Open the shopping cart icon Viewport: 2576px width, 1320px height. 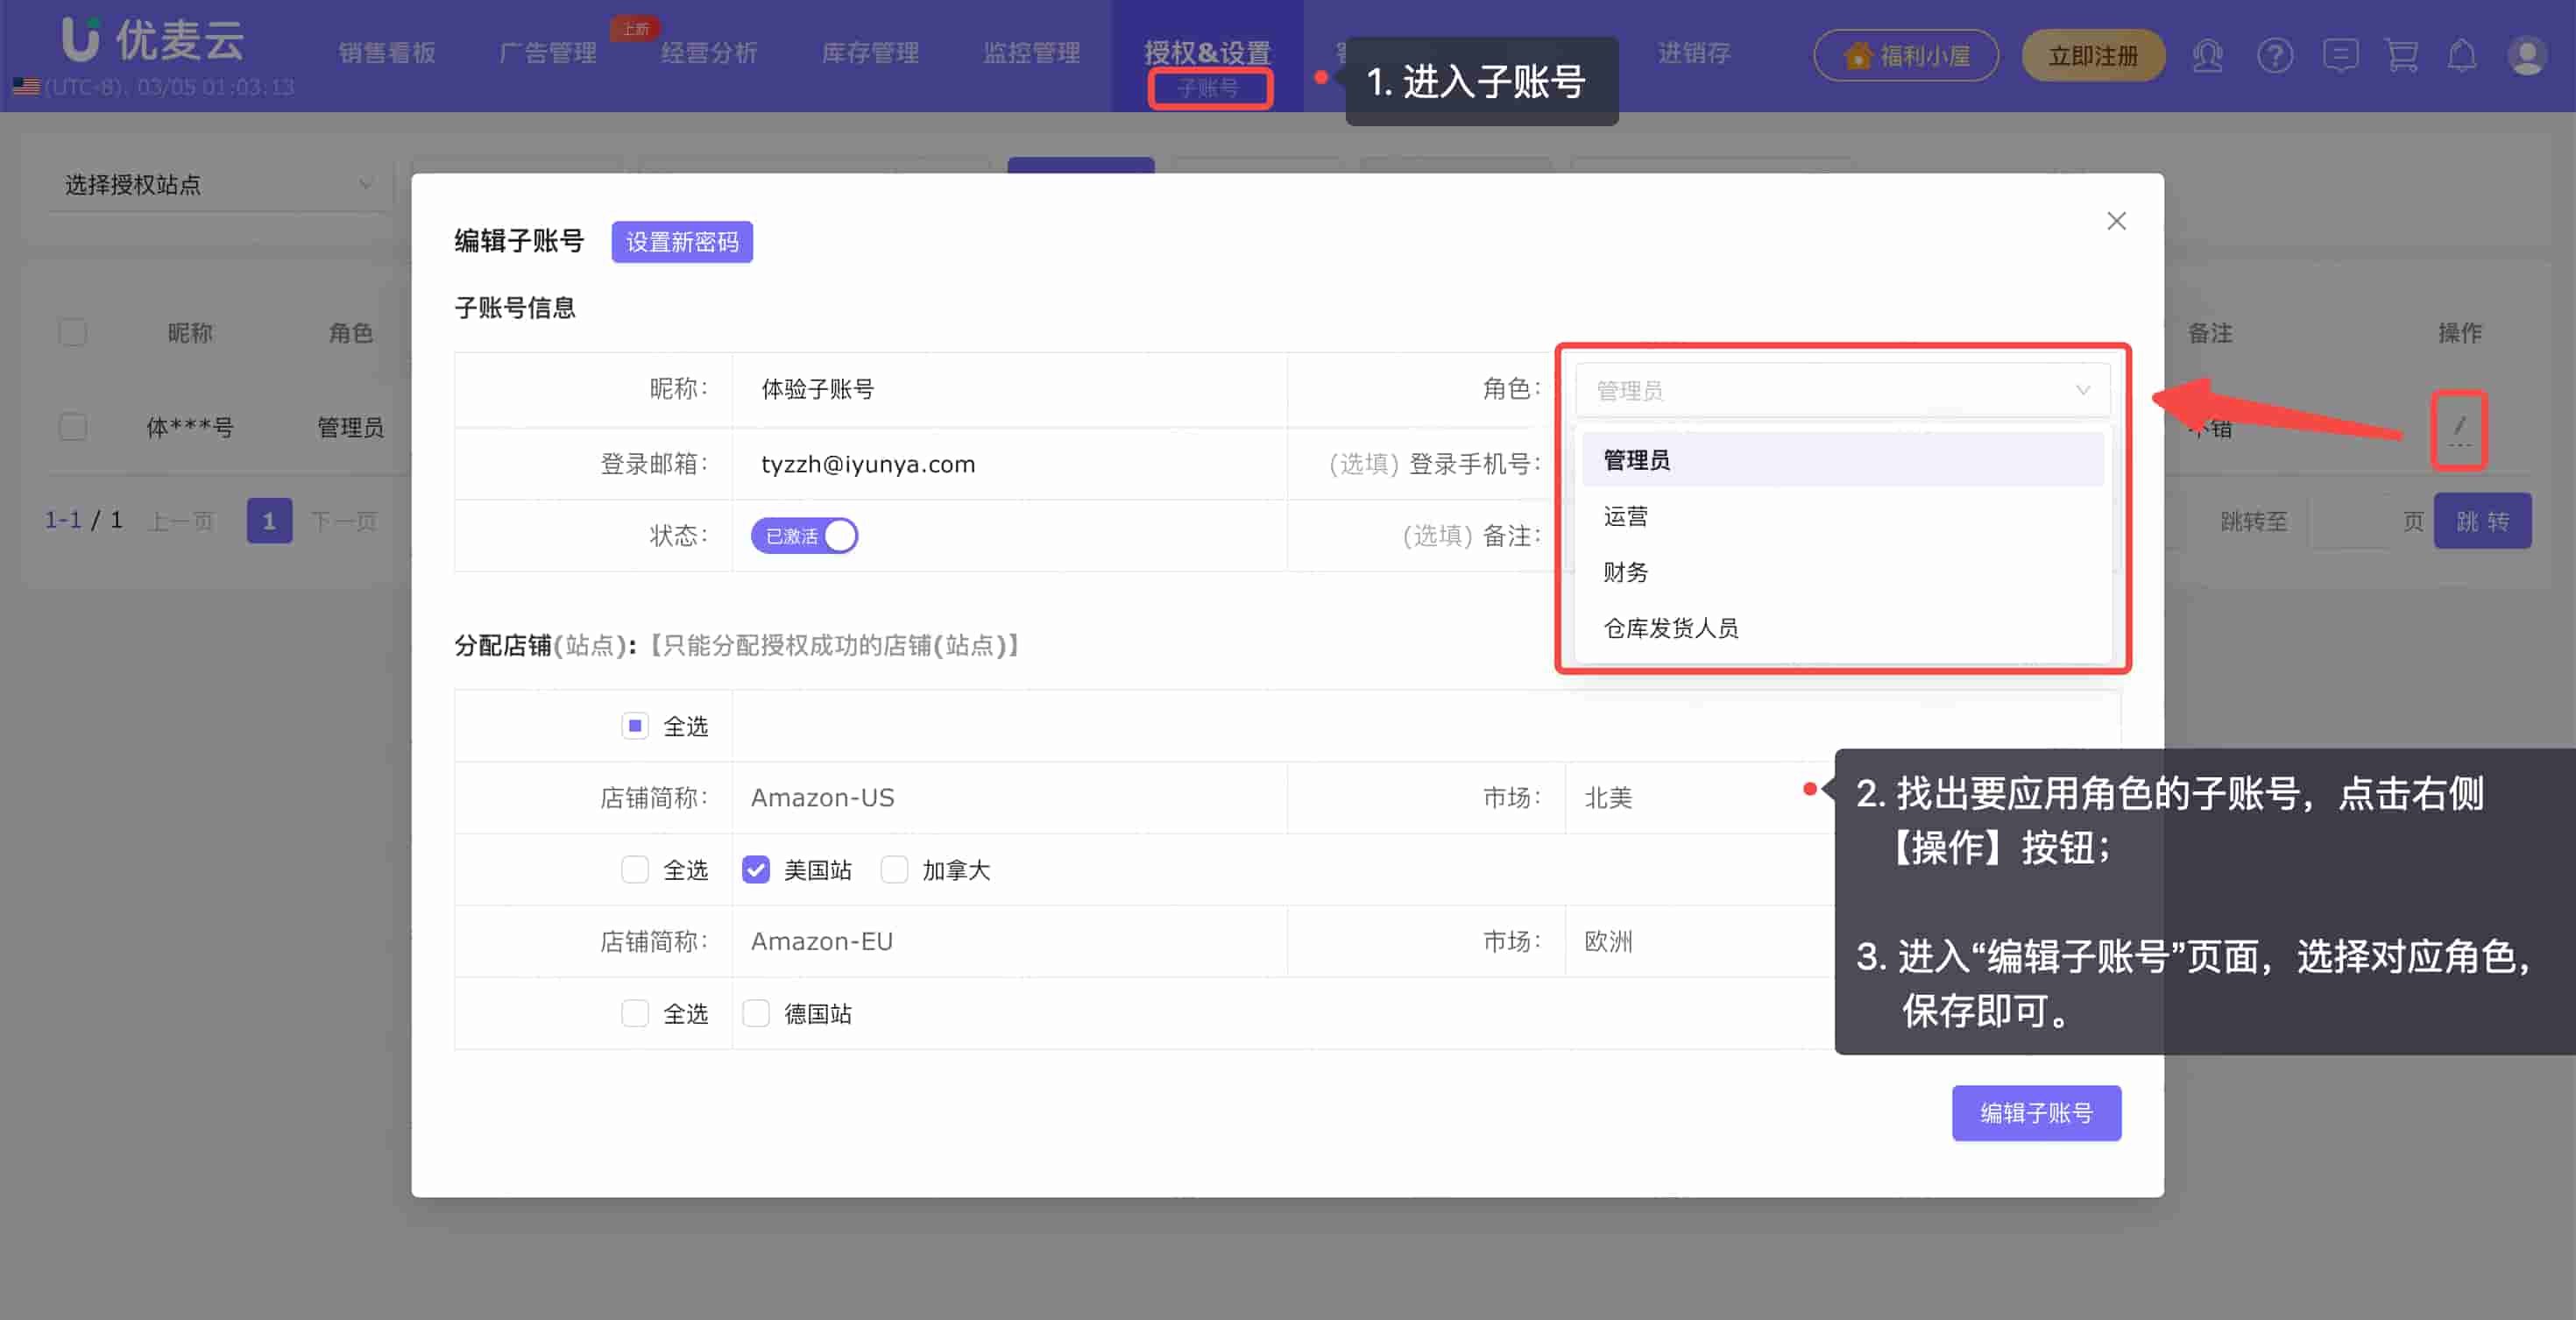point(2401,56)
